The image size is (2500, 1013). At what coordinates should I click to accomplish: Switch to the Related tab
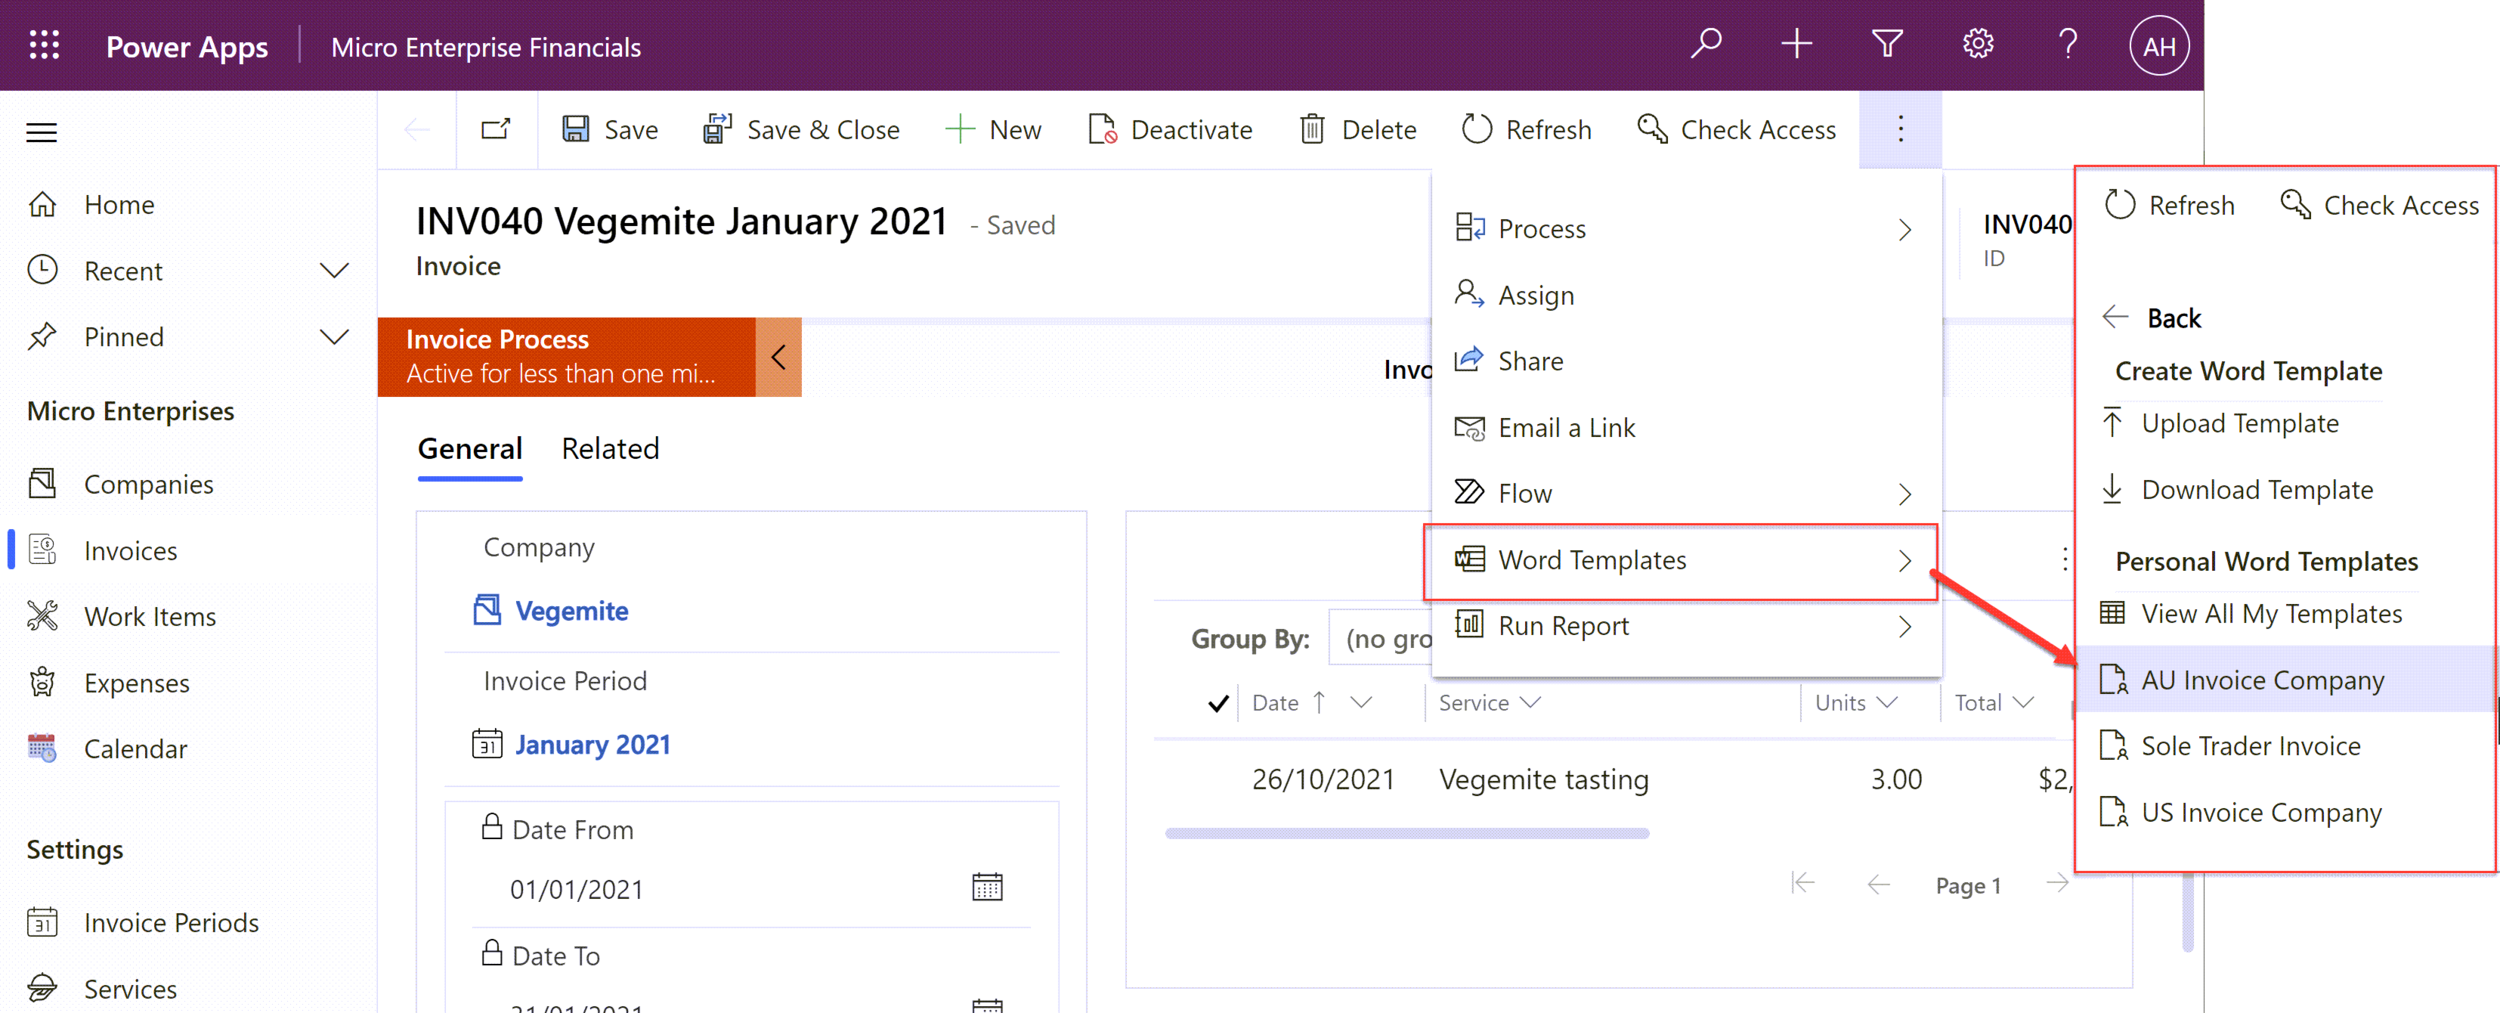(610, 448)
